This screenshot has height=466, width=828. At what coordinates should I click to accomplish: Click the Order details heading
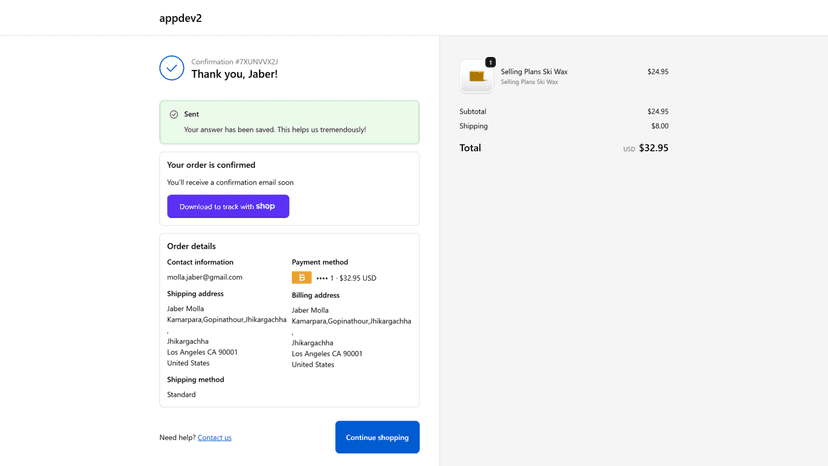[191, 246]
